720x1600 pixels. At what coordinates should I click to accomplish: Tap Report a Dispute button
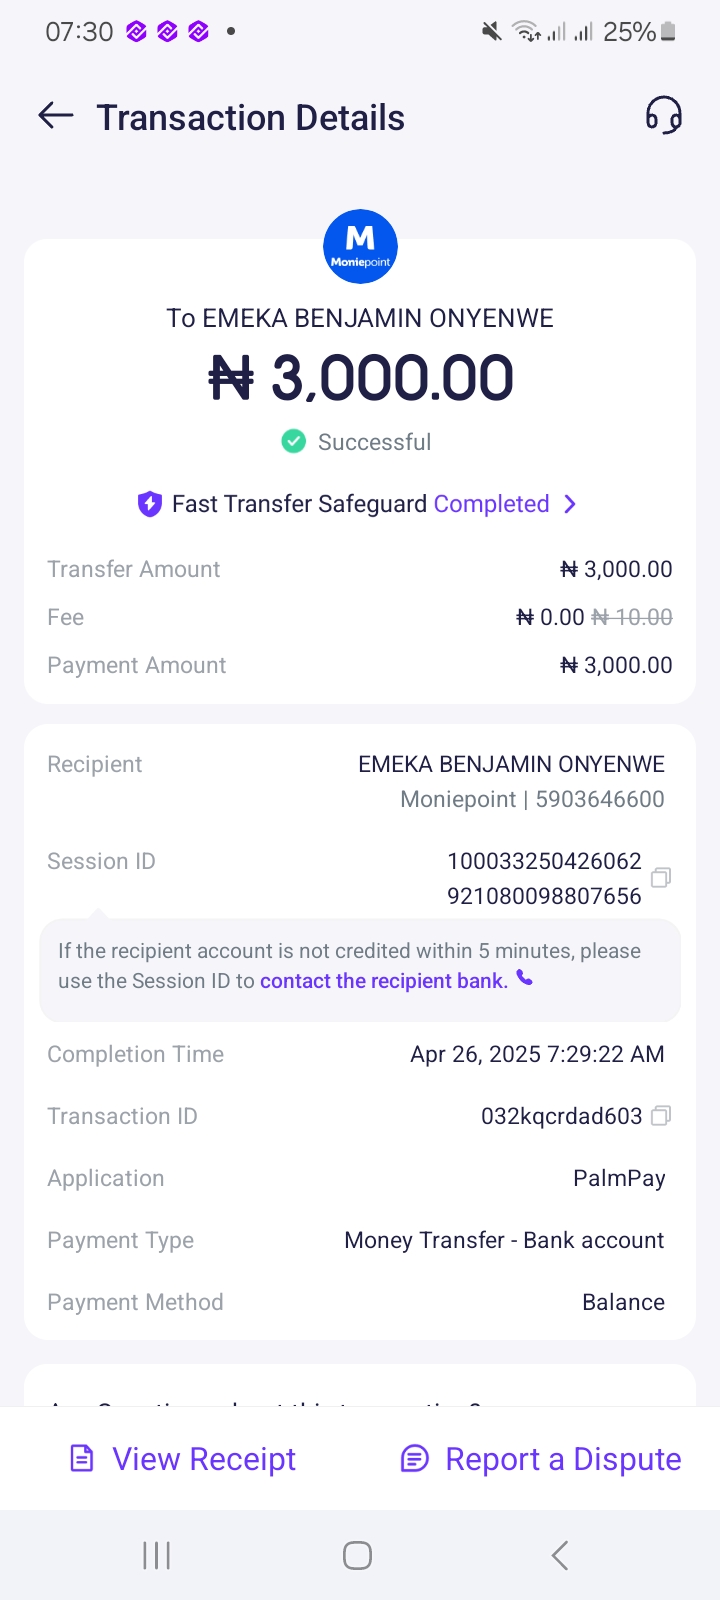(x=541, y=1459)
